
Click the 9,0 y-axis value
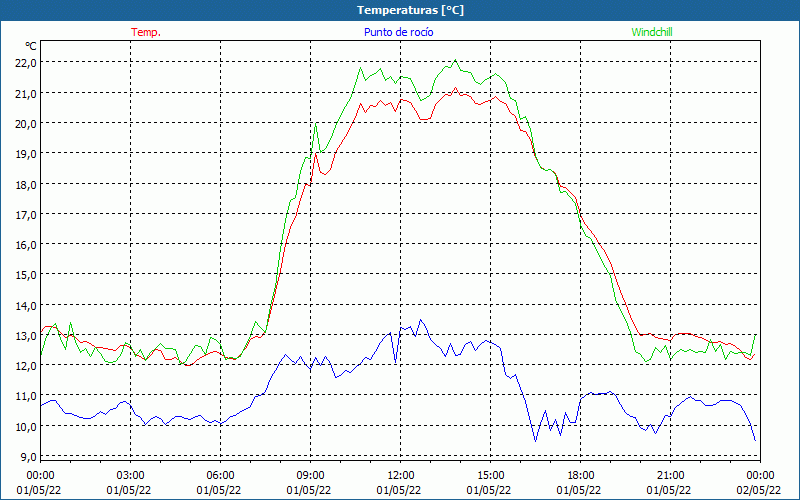pos(27,456)
